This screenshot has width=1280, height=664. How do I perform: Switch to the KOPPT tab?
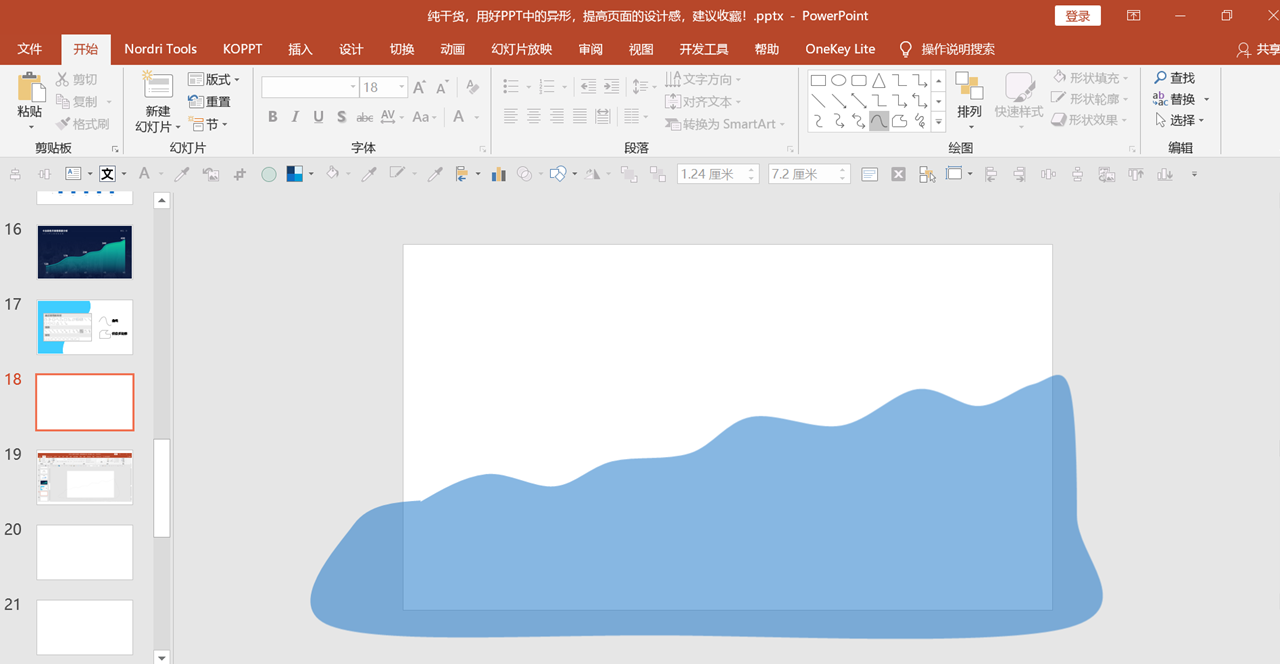(x=242, y=49)
